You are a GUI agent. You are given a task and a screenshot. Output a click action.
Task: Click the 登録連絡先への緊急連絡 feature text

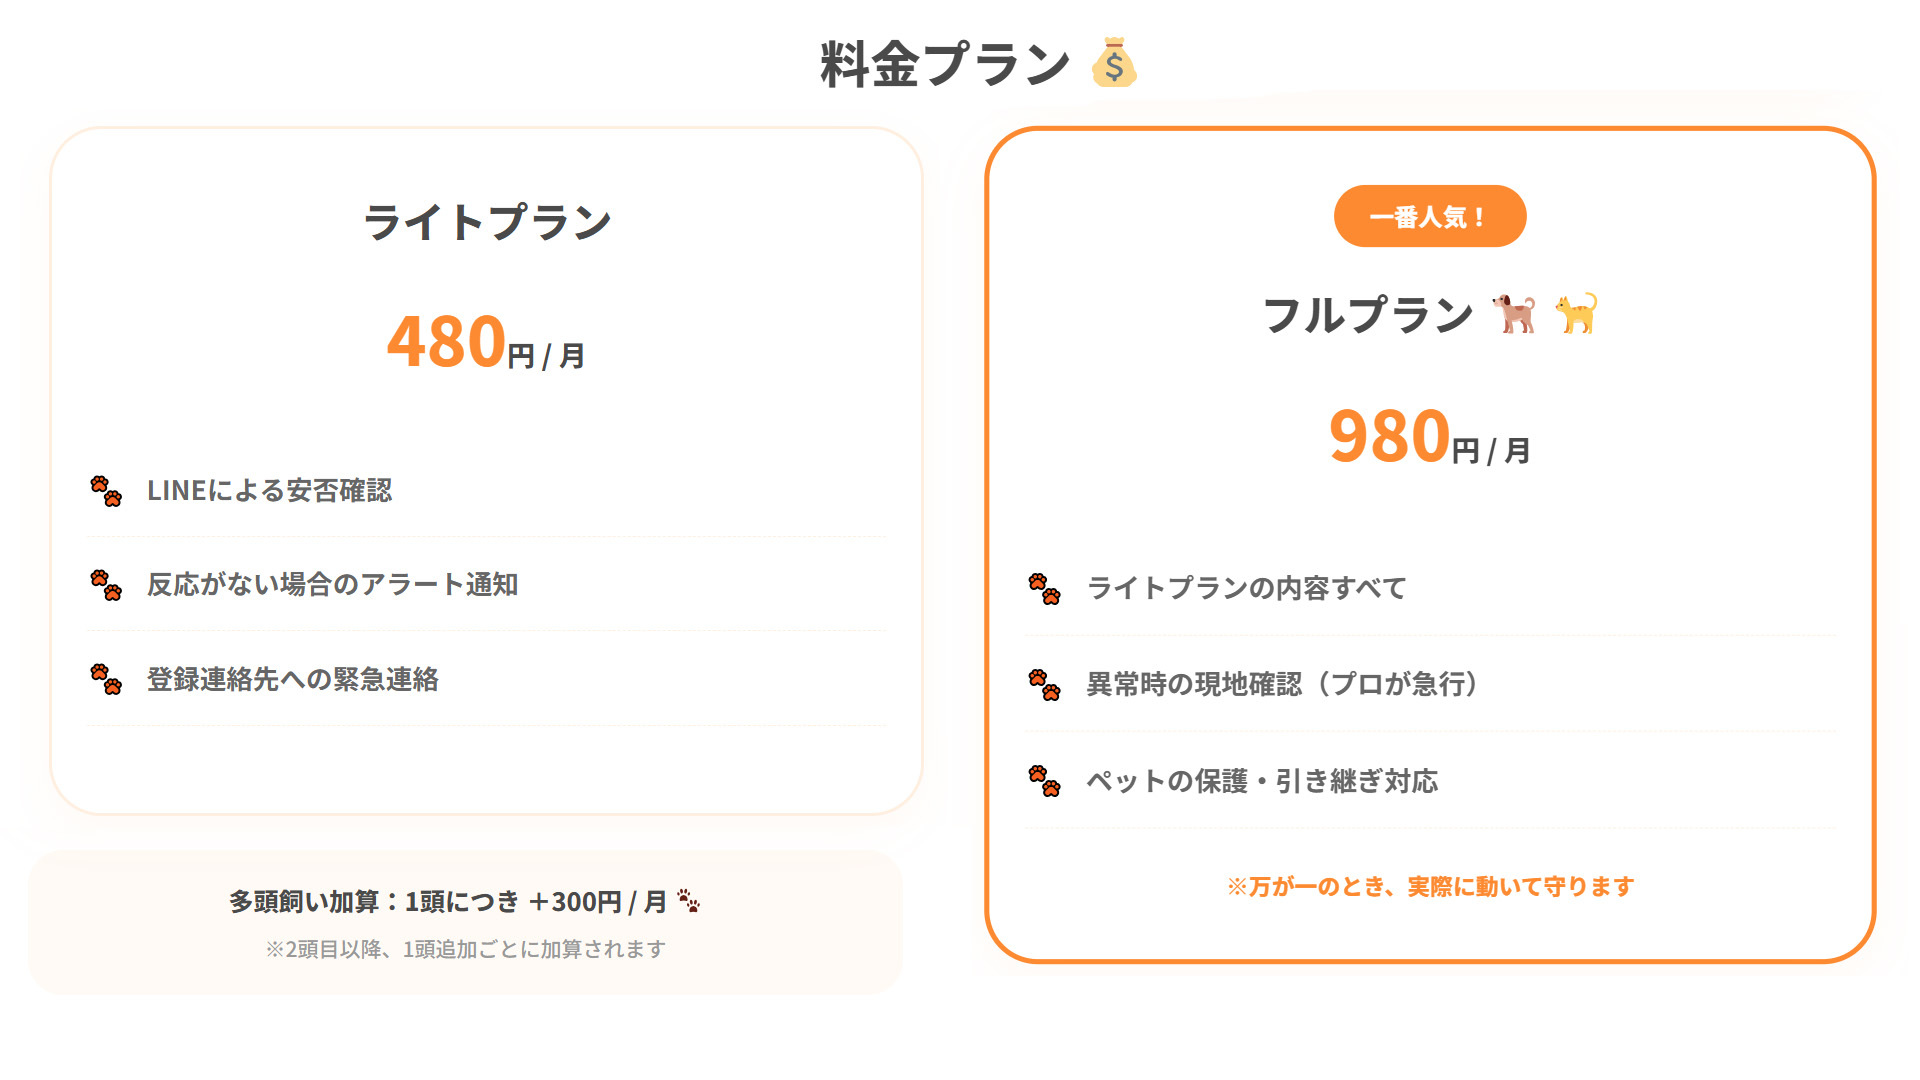293,680
